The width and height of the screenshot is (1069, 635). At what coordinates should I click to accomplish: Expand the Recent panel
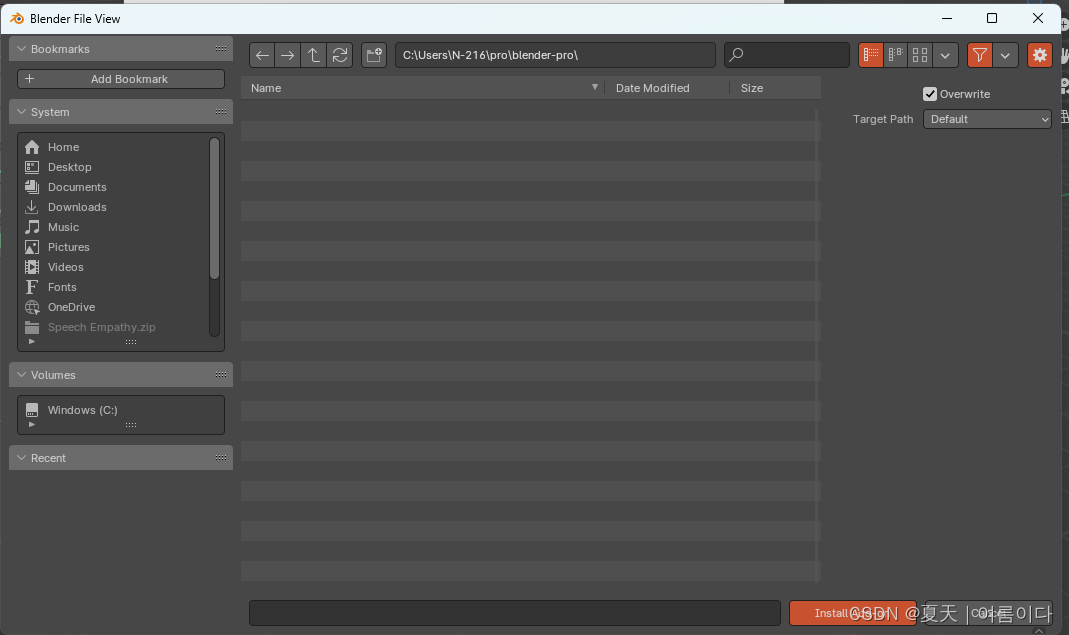click(21, 458)
